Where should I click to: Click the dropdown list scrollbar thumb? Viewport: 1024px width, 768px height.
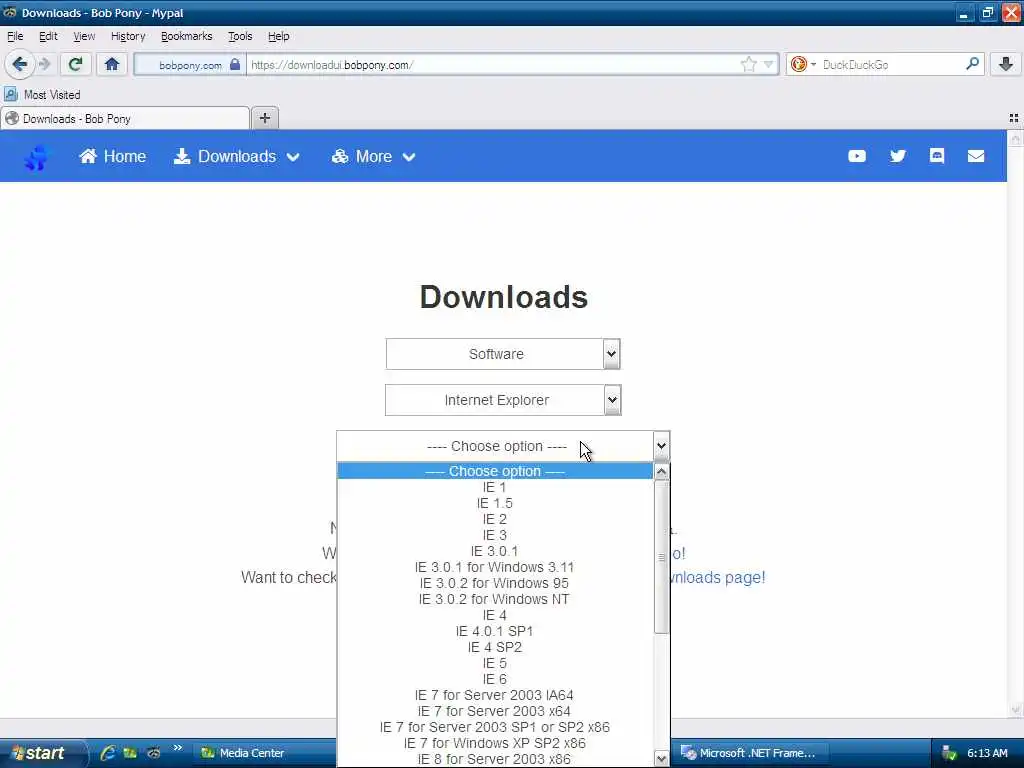(662, 557)
